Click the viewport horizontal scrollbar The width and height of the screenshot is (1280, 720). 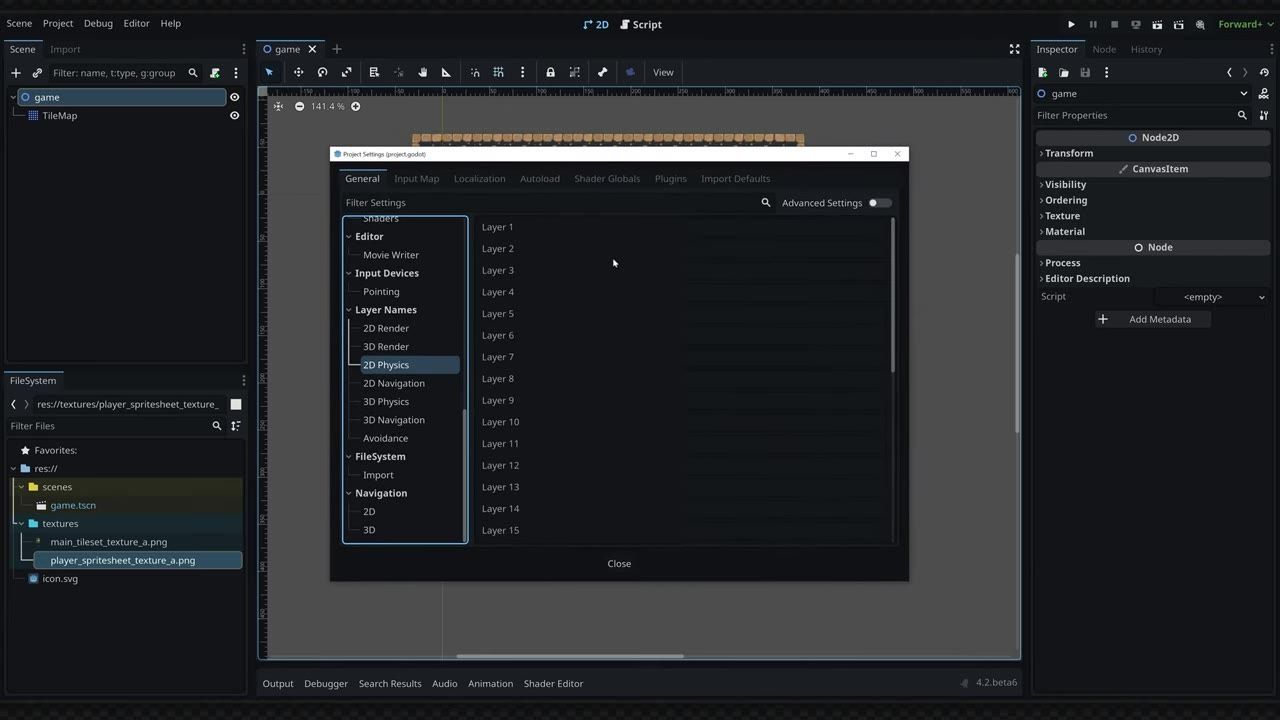[570, 656]
